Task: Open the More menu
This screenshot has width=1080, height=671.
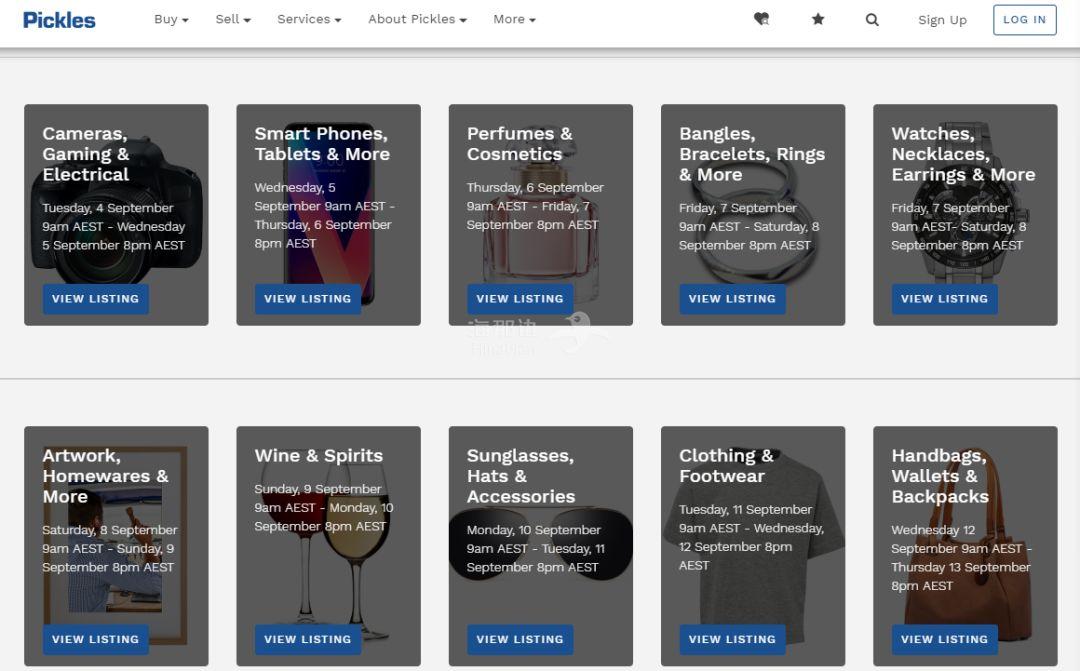Action: pyautogui.click(x=514, y=19)
